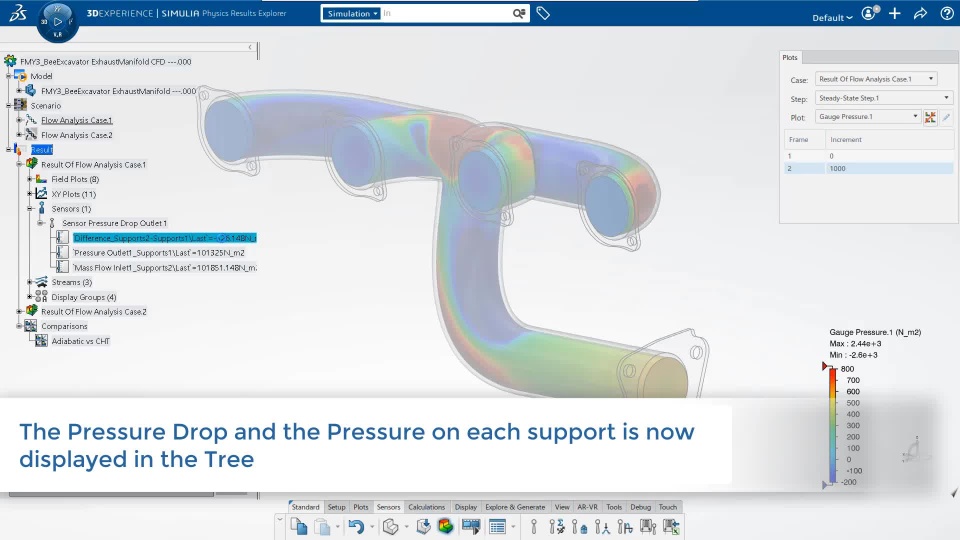Screen dimensions: 960x540
Task: Collapse the Sensors (1) node
Action: pos(30,209)
